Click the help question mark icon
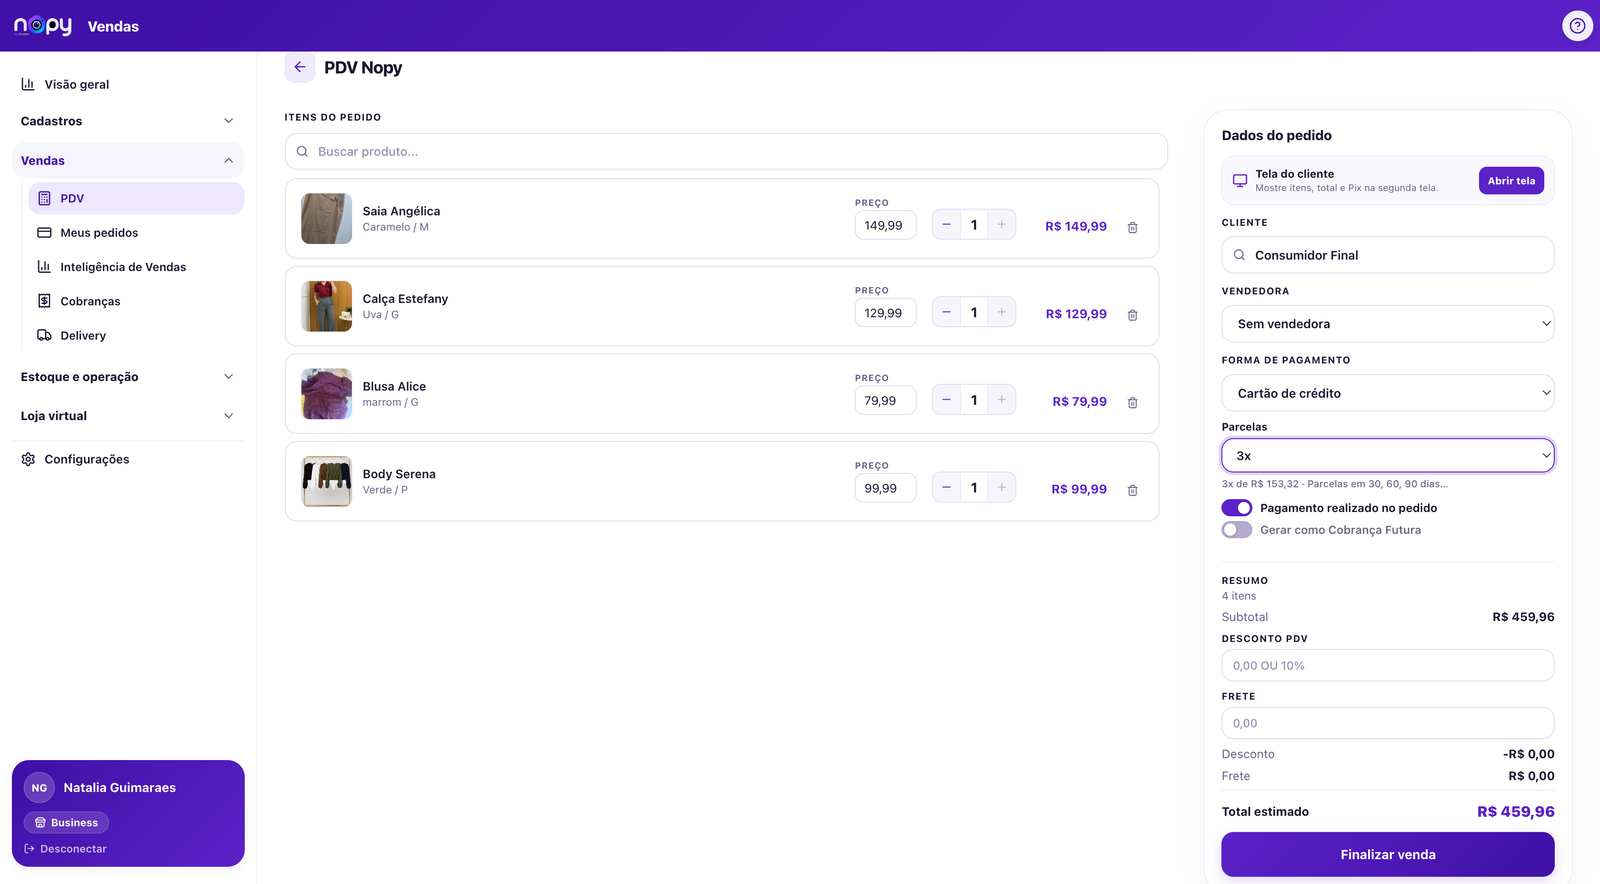Viewport: 1600px width, 884px height. [x=1577, y=26]
